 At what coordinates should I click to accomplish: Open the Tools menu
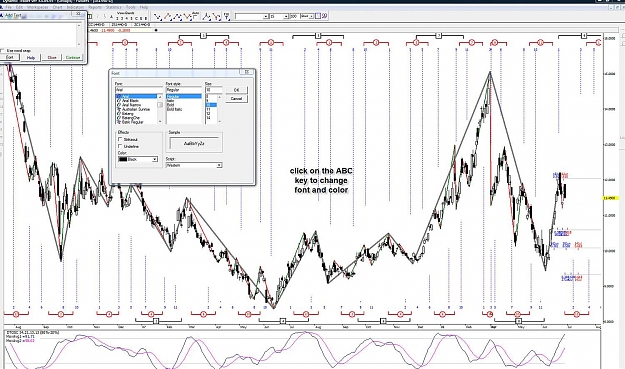(131, 8)
